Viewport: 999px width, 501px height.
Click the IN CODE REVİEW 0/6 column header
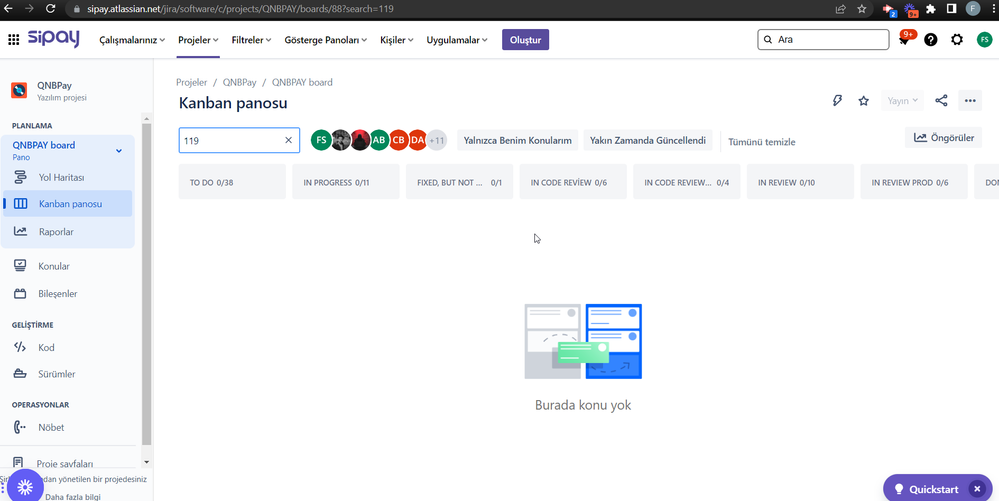coord(573,182)
